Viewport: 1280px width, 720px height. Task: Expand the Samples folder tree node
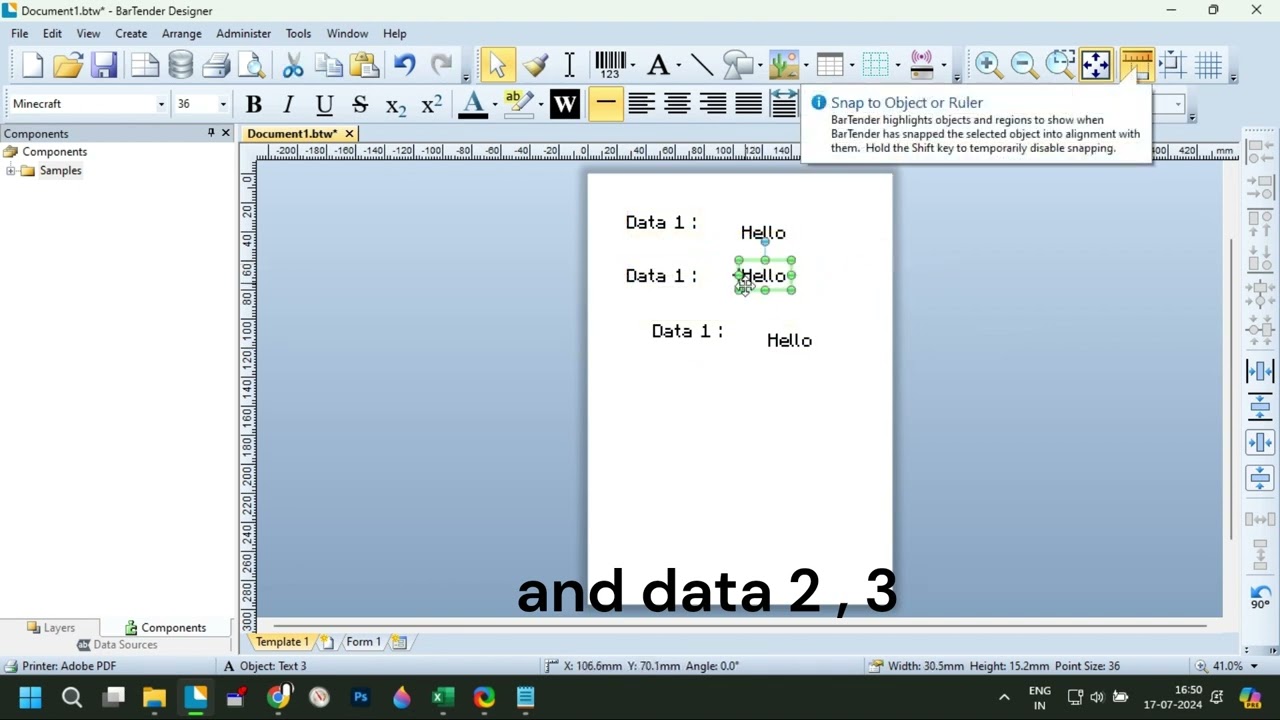10,171
